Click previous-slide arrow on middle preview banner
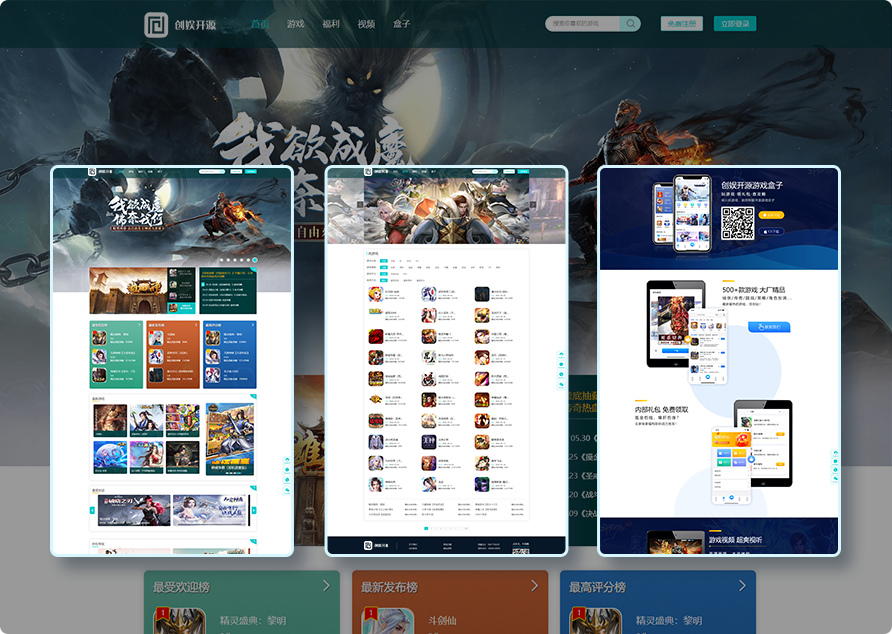The image size is (892, 634). (x=360, y=204)
